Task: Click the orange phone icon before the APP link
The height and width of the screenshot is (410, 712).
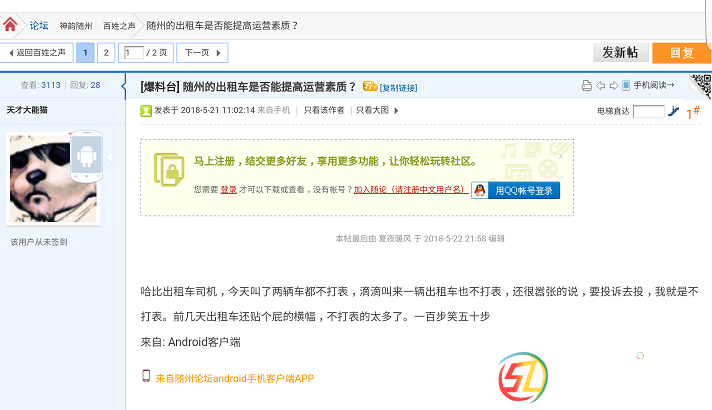Action: coord(146,377)
